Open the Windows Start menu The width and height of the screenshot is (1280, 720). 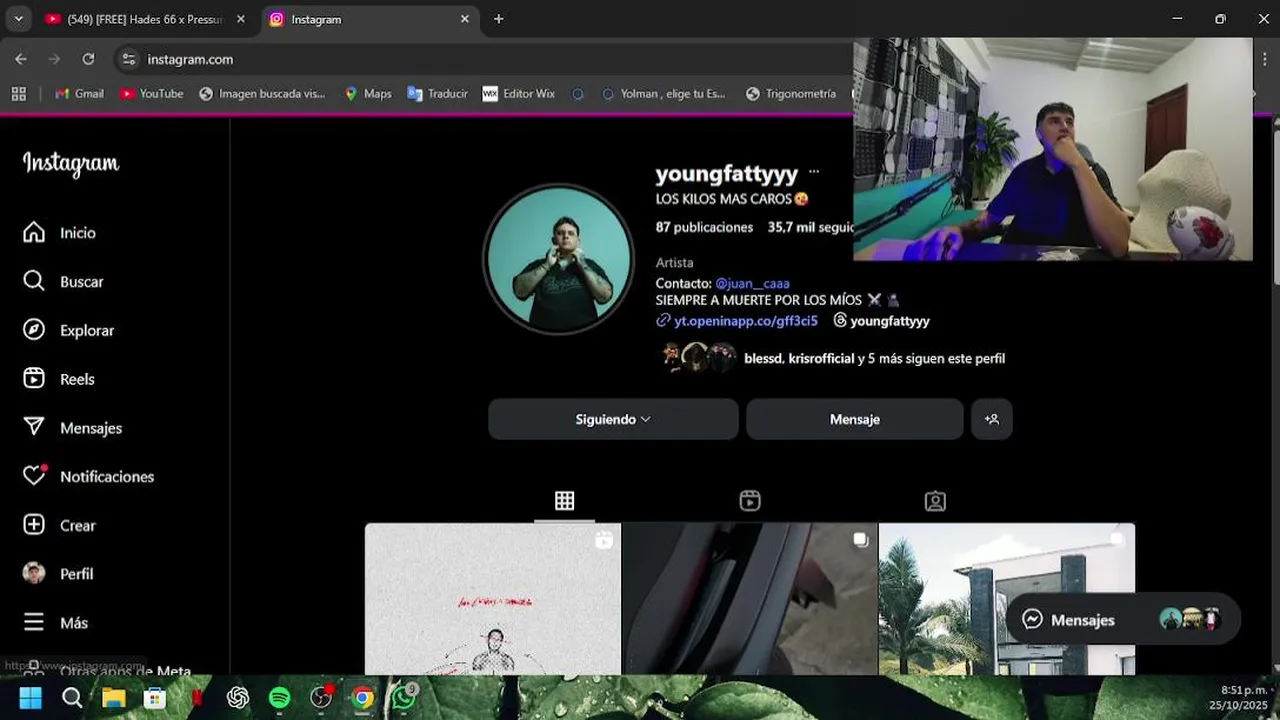point(31,698)
